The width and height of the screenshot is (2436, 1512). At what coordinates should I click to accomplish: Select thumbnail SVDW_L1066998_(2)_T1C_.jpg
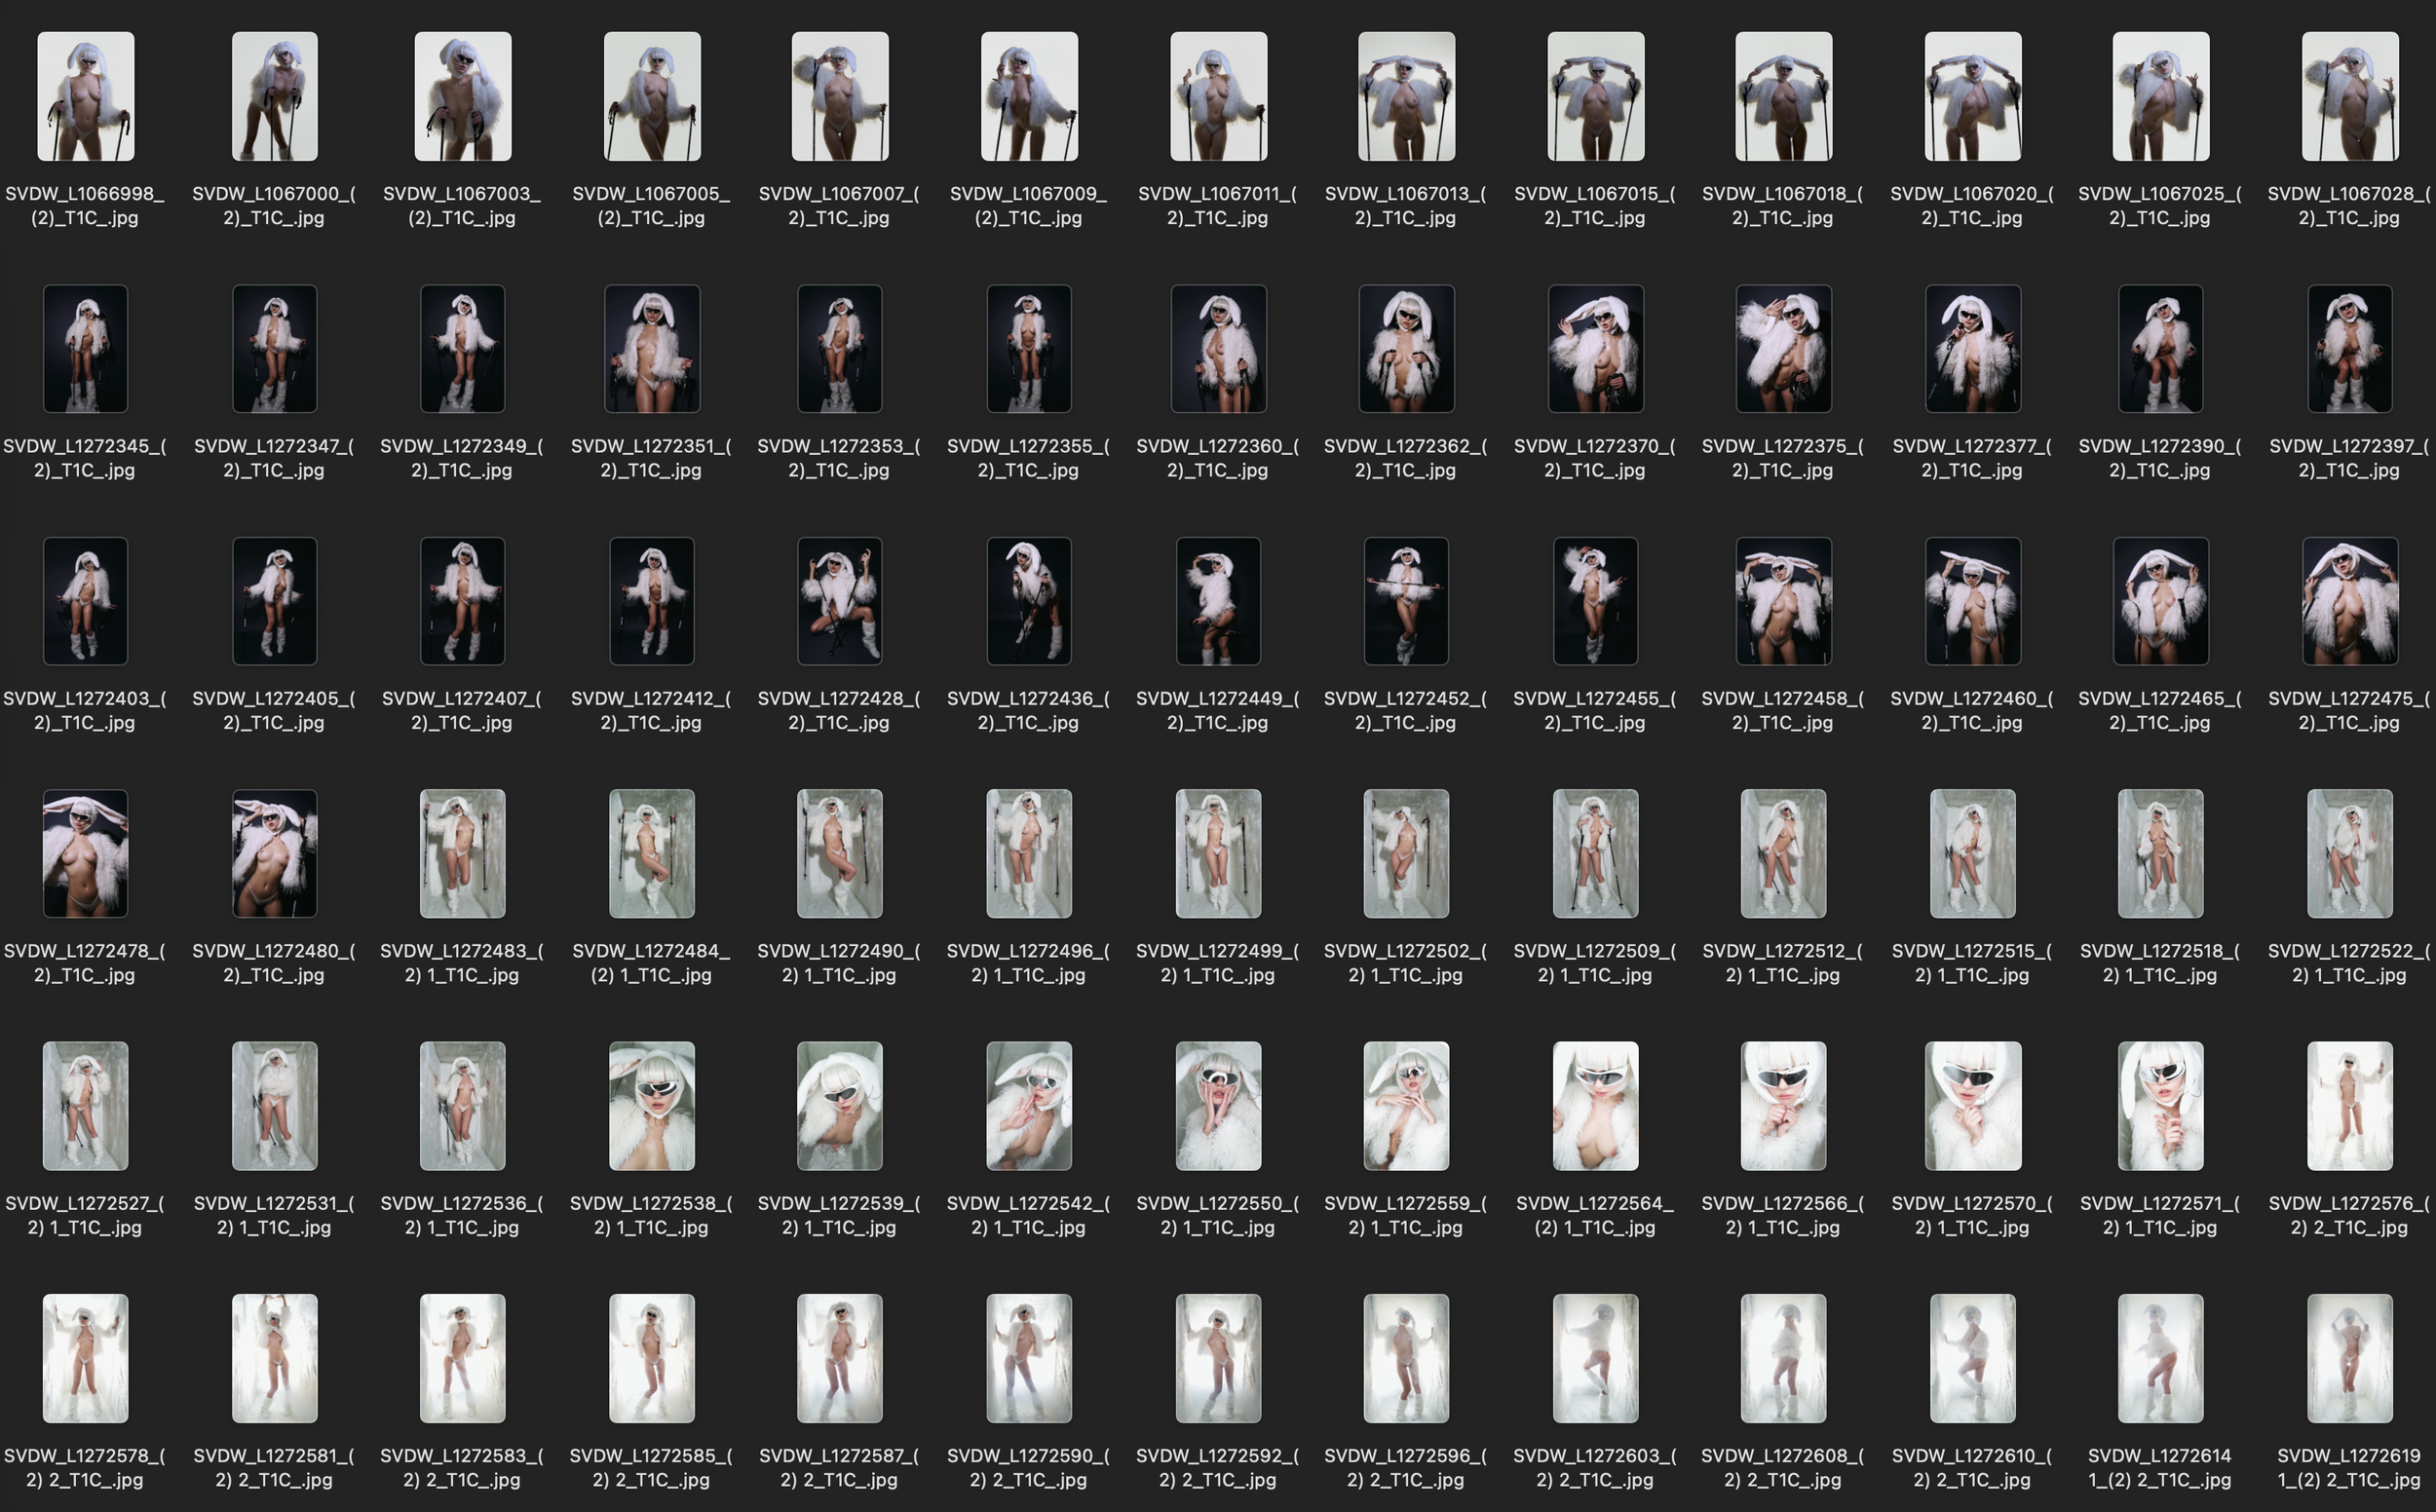click(85, 96)
